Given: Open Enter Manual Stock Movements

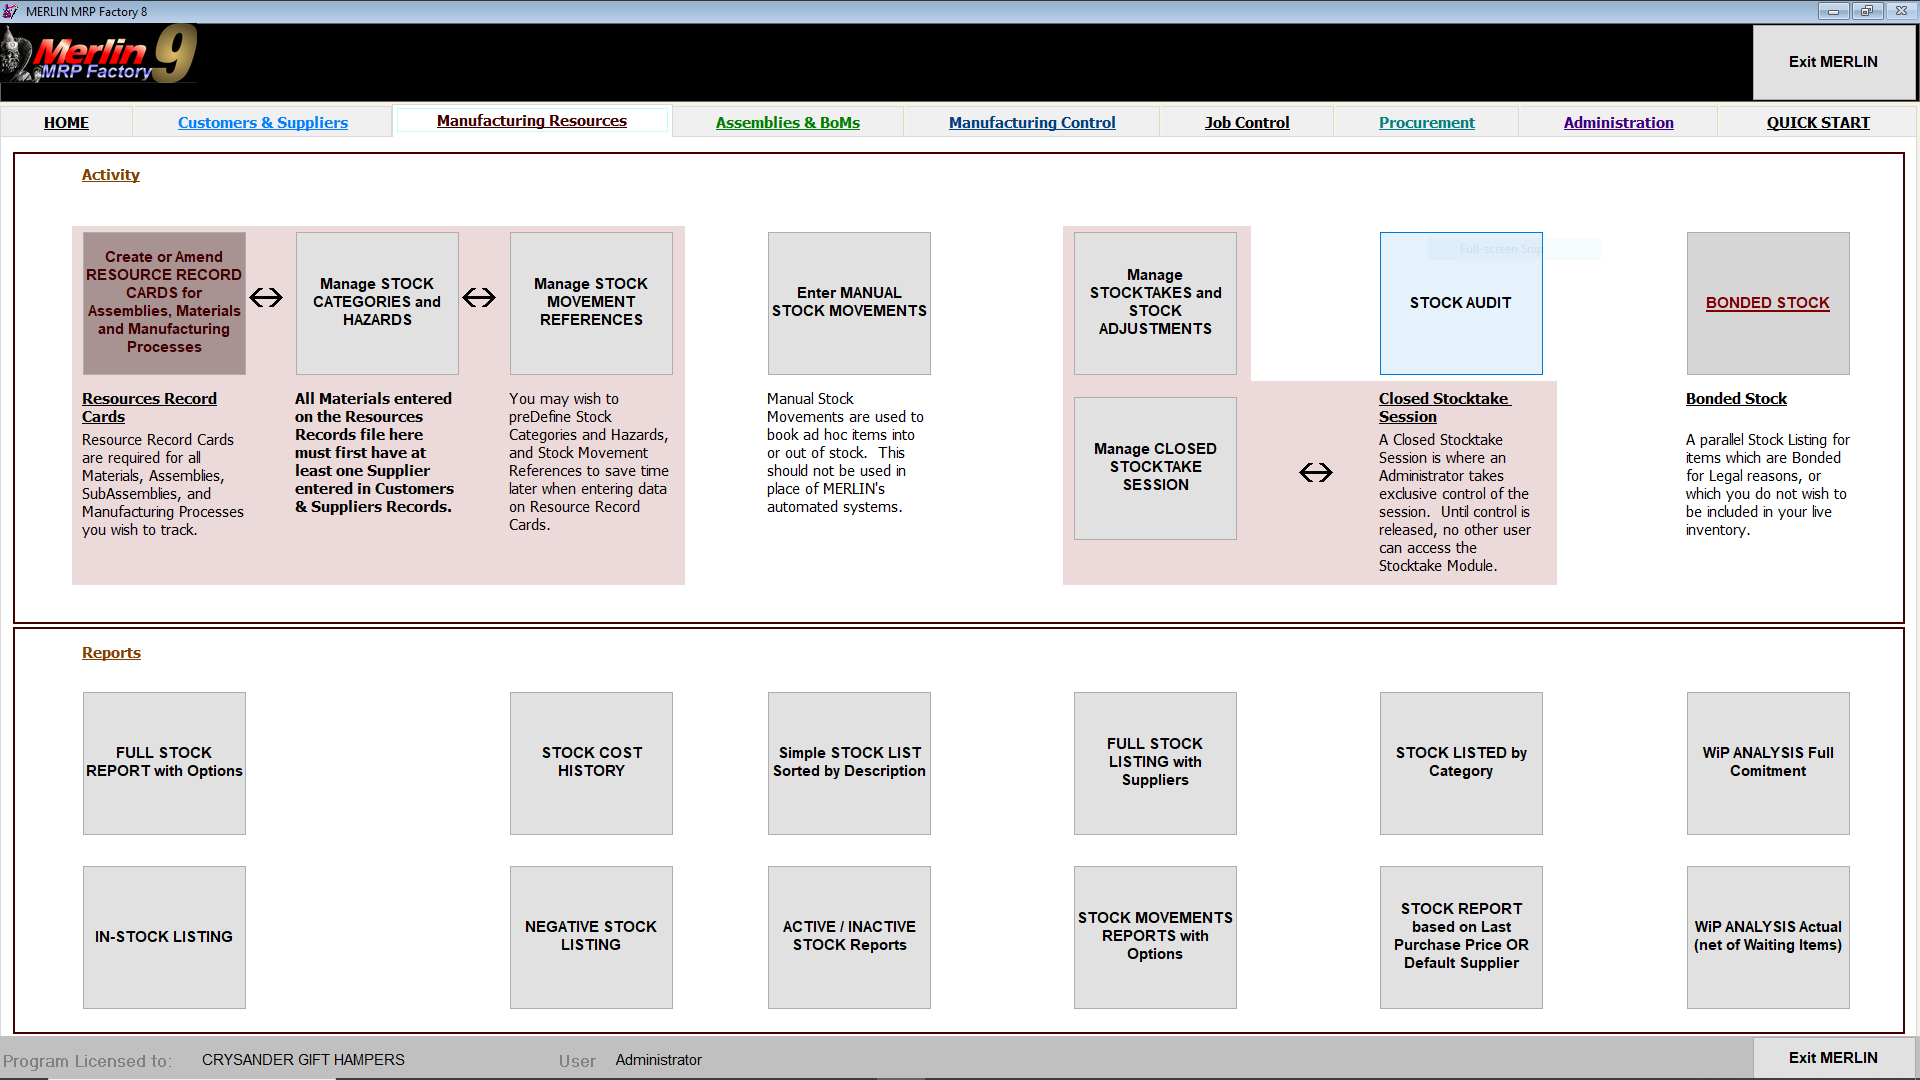Looking at the screenshot, I should click(849, 302).
